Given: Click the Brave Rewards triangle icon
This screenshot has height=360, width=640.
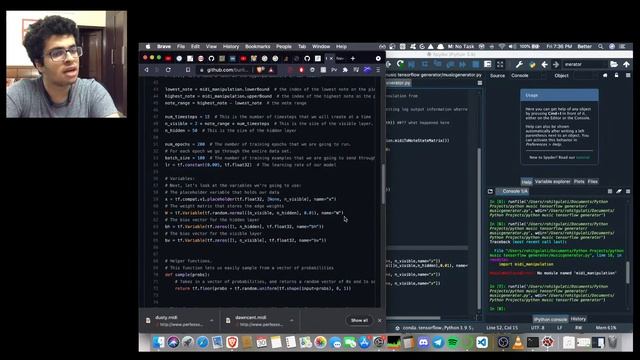Looking at the screenshot, I should pyautogui.click(x=271, y=70).
